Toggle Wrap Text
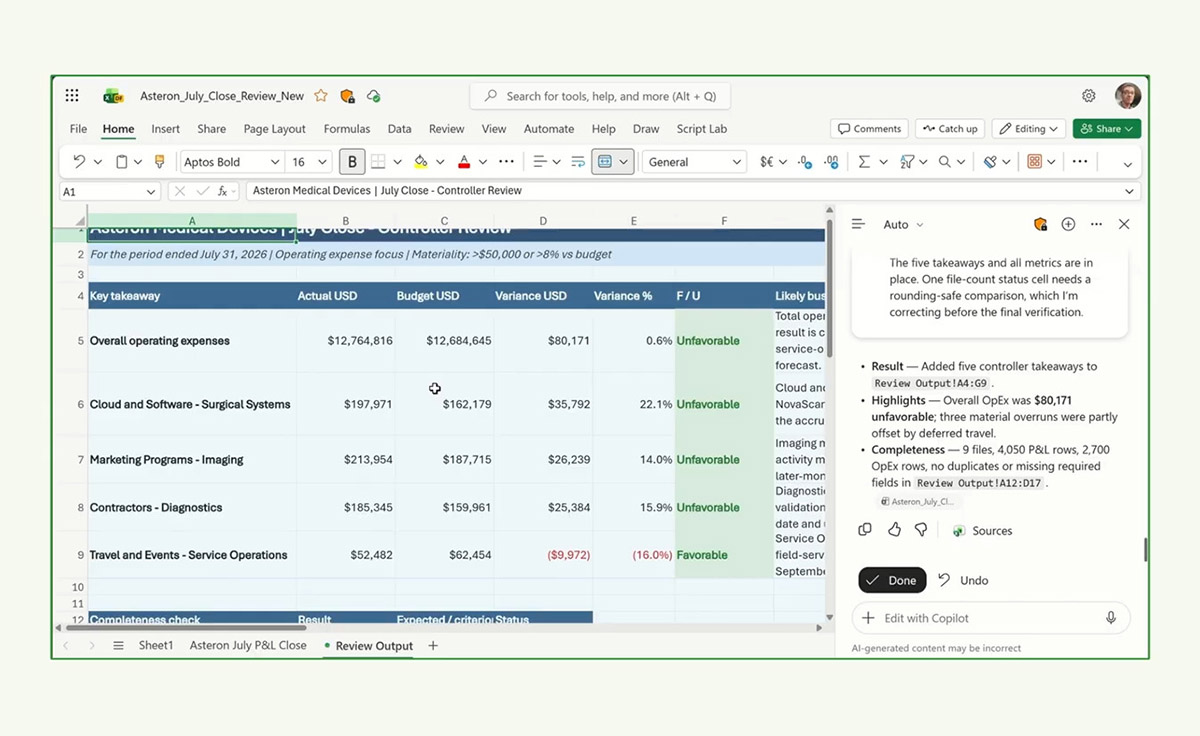This screenshot has width=1200, height=736. coord(580,162)
